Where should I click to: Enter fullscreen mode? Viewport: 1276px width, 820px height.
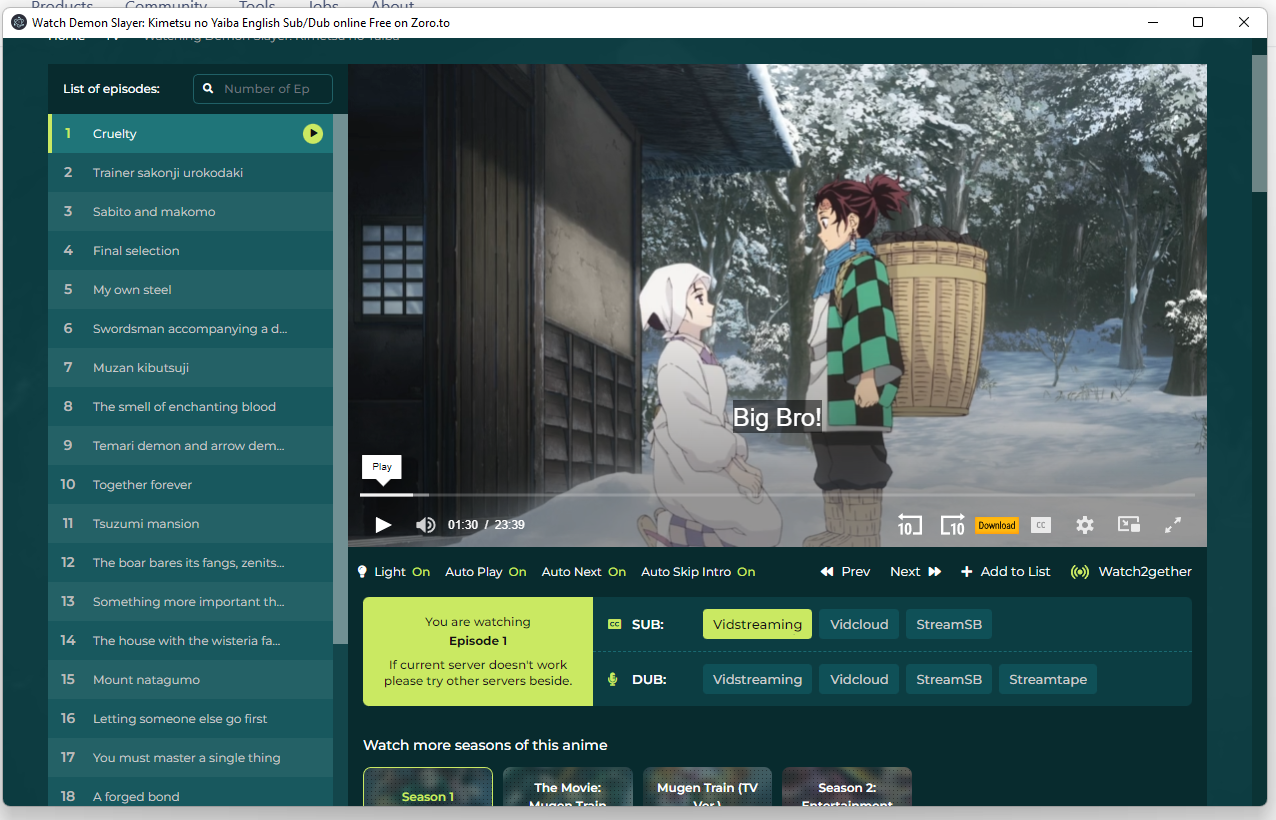click(x=1174, y=525)
